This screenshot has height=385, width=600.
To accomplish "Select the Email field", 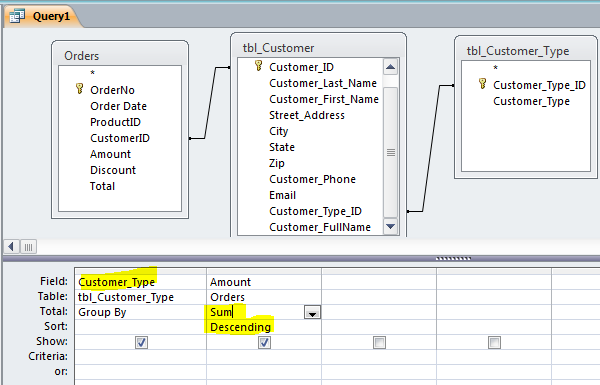I will (282, 196).
